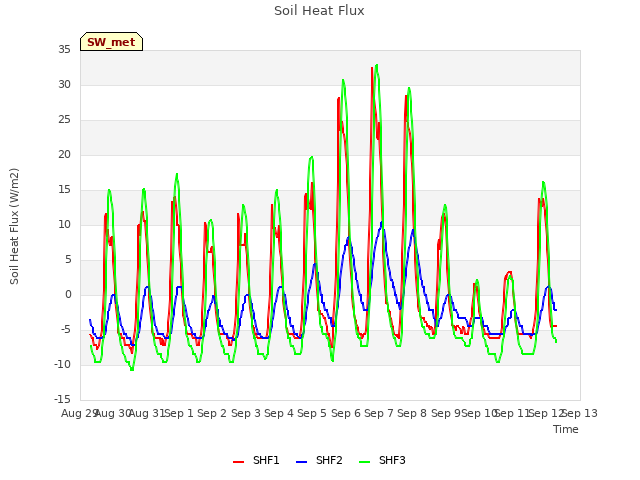Click the Sep 8 x-axis tick label
The width and height of the screenshot is (640, 480).
coord(412,413)
